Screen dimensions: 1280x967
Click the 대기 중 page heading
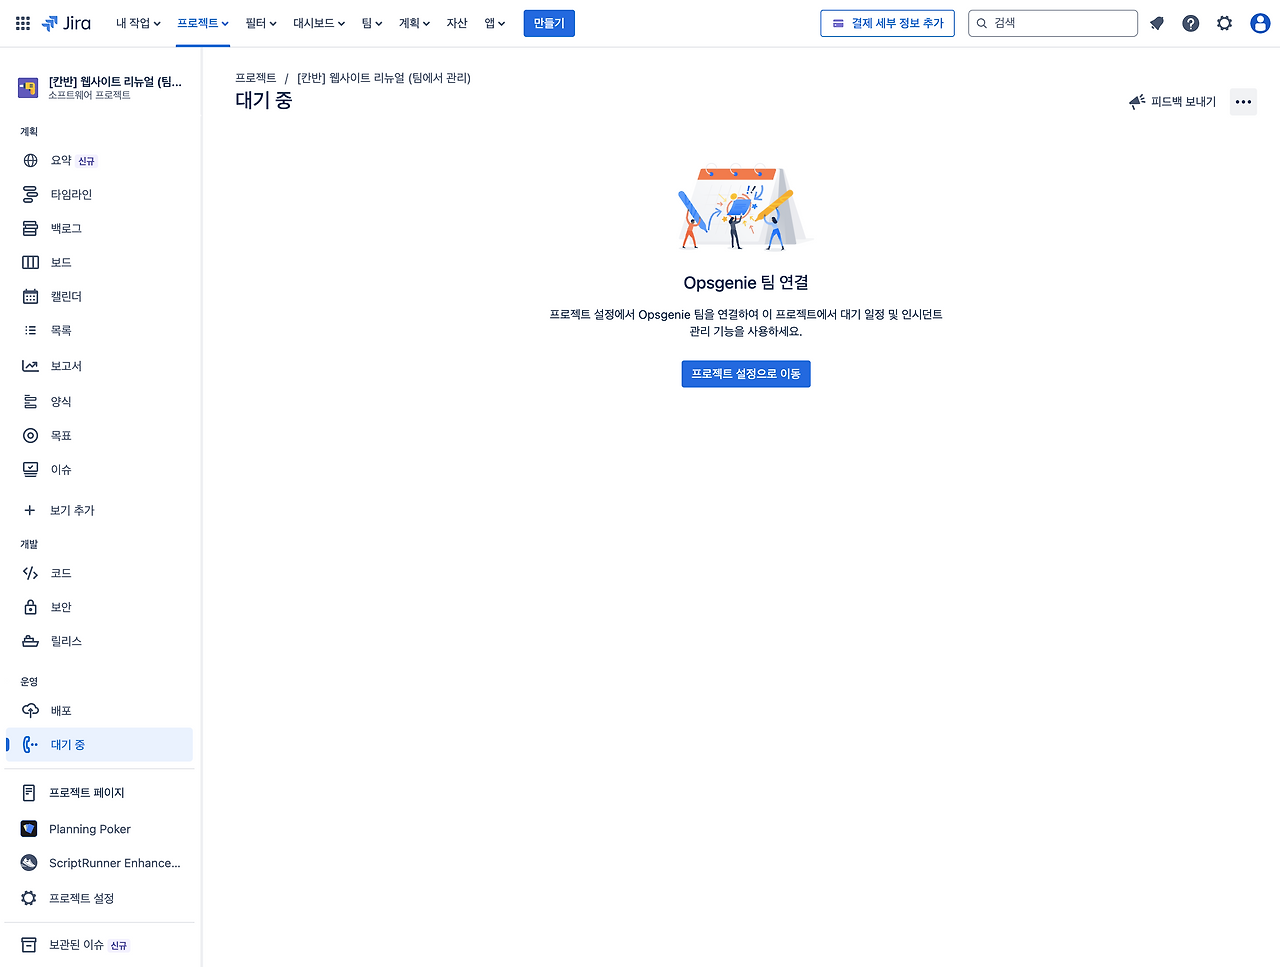pos(264,100)
